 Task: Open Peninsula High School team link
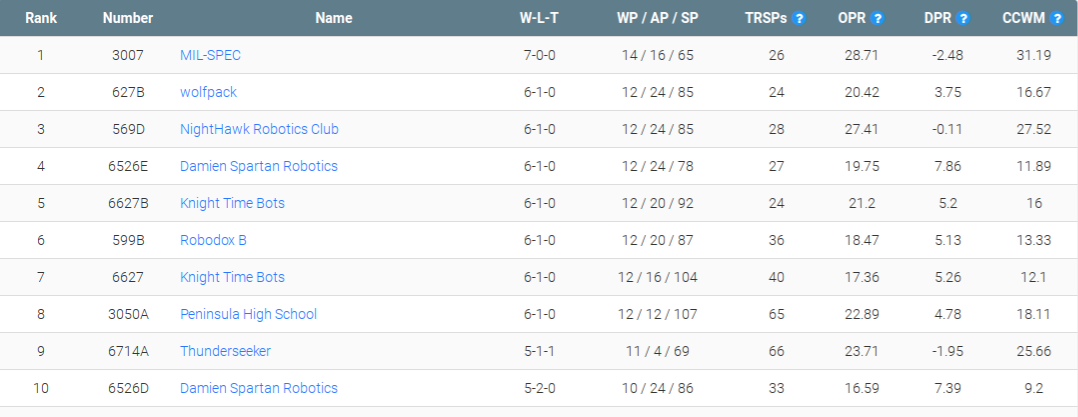click(248, 315)
